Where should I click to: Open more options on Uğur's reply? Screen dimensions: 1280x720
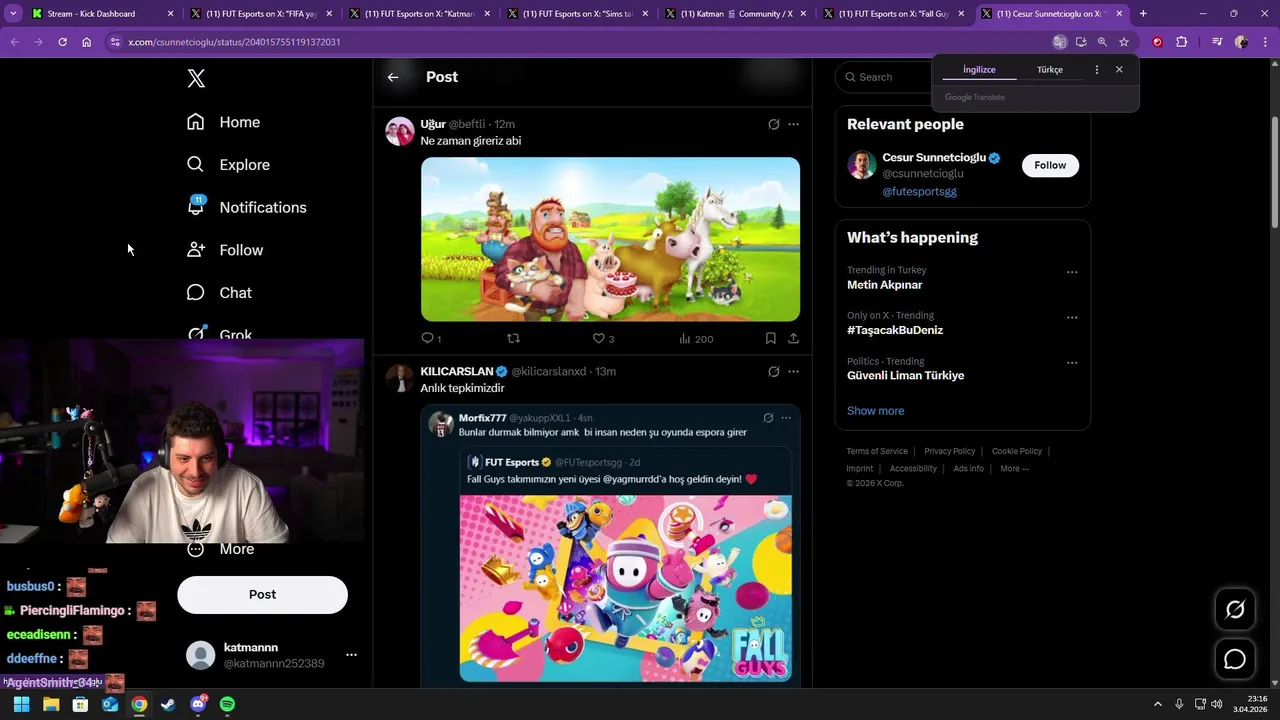(793, 124)
